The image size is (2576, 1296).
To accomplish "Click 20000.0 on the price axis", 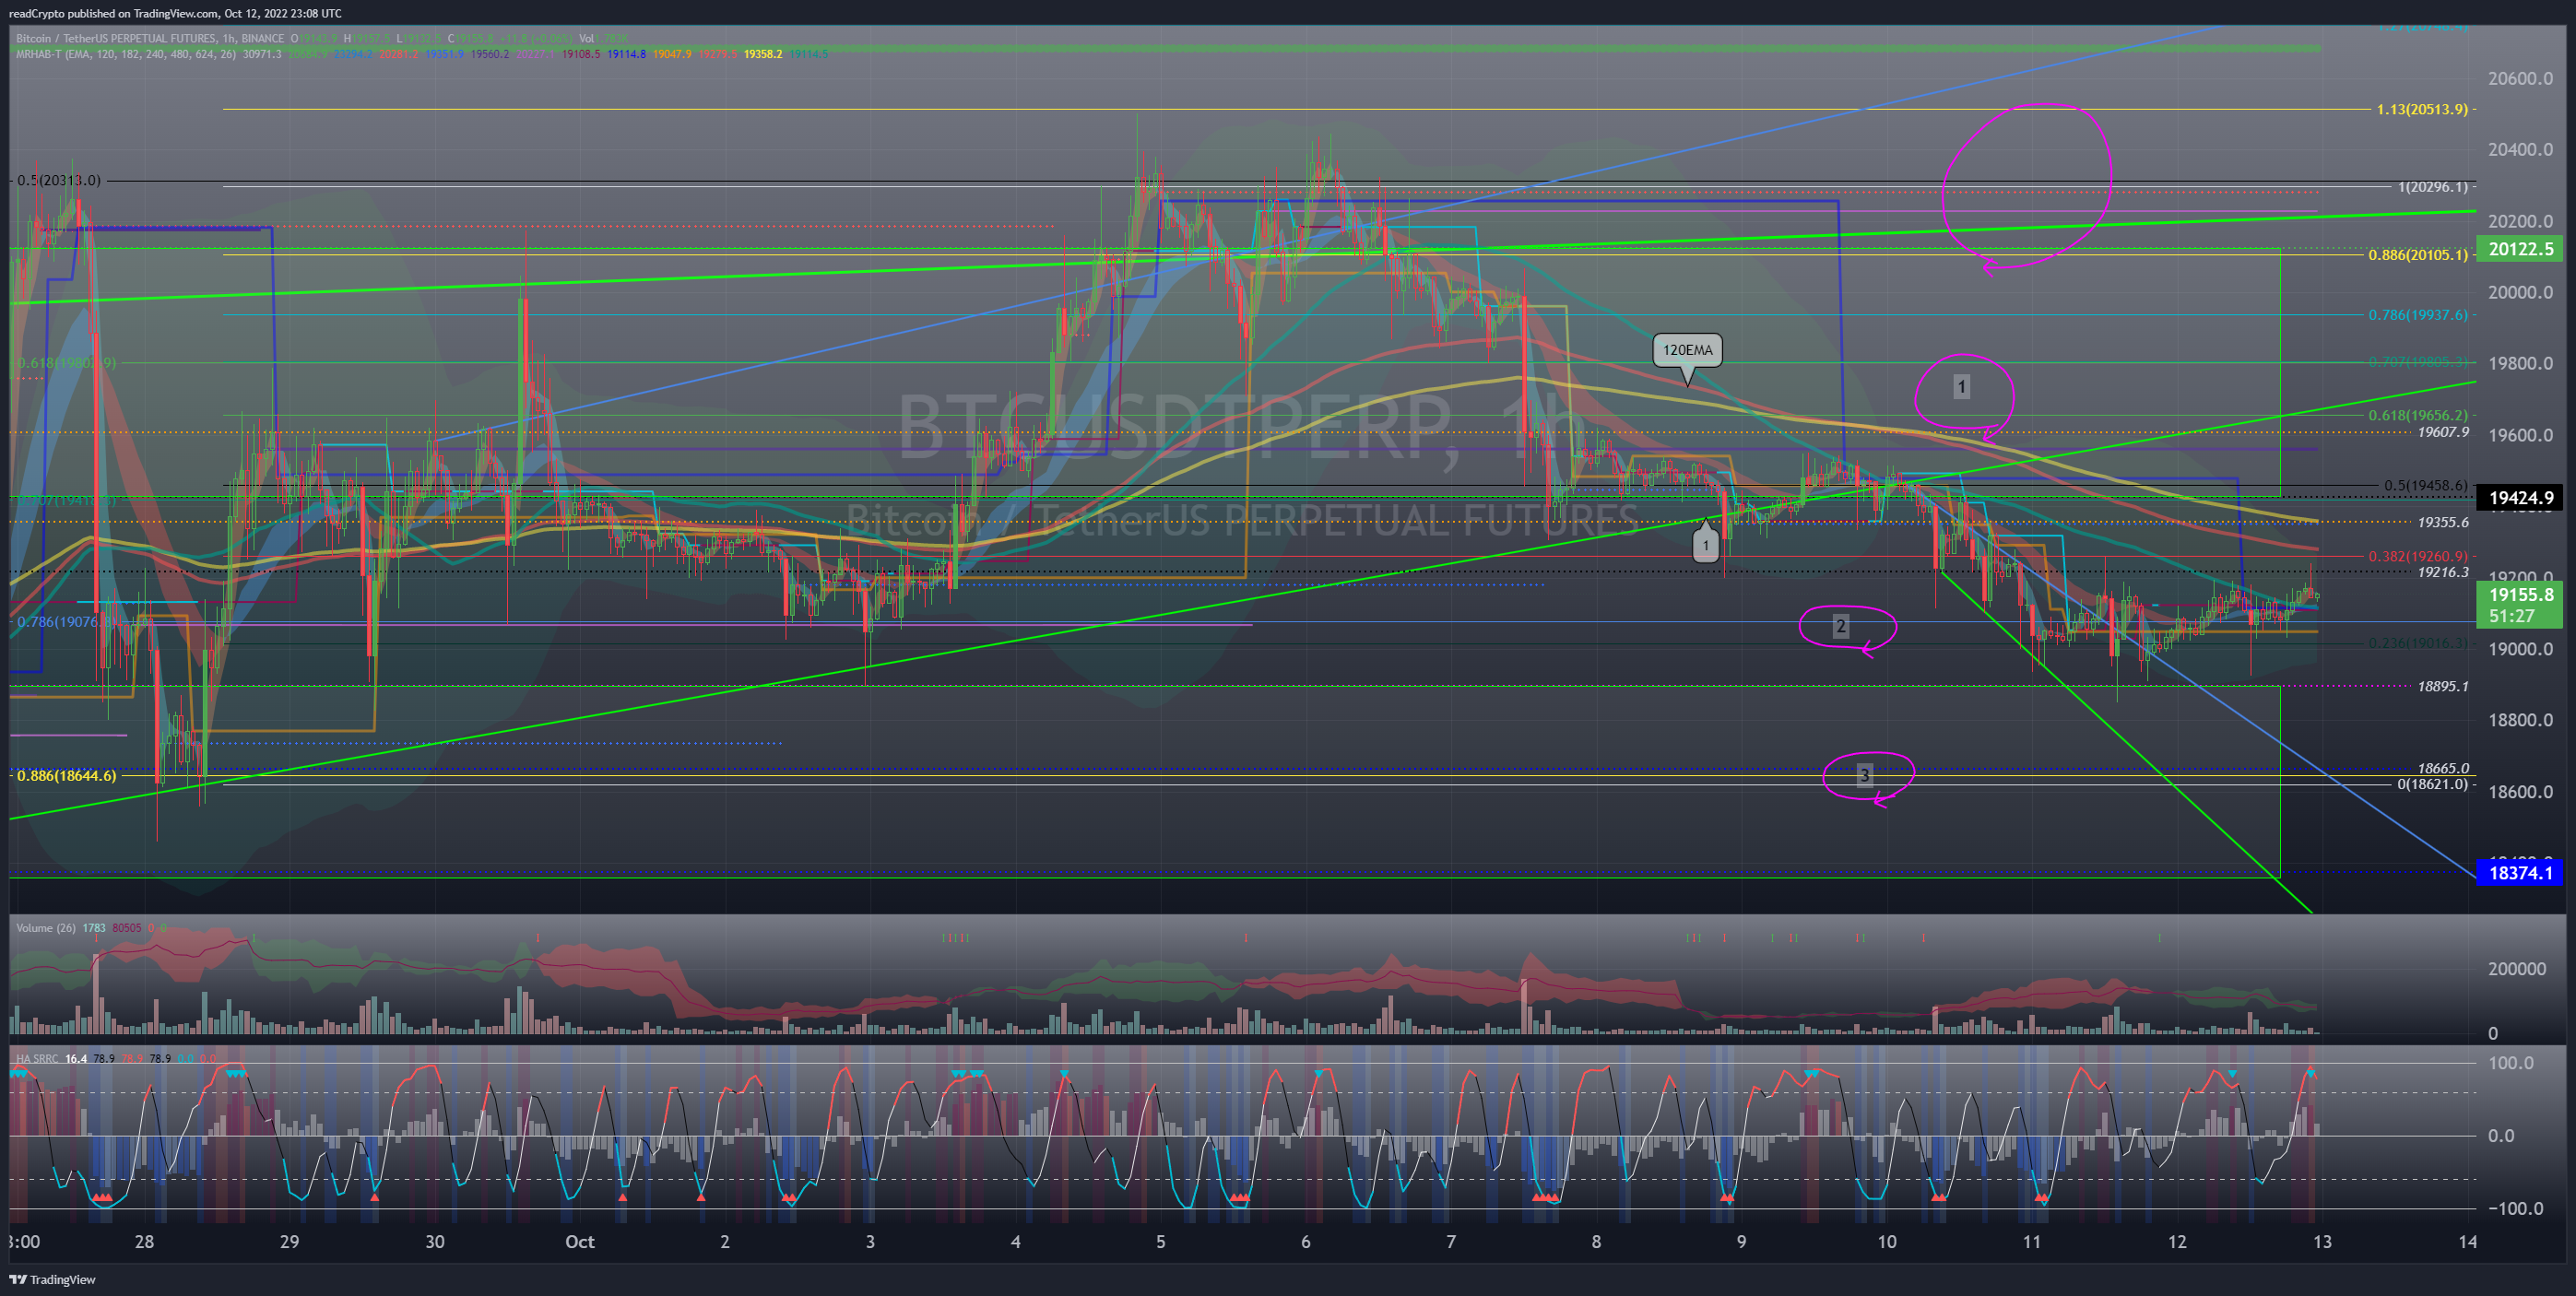I will coord(2520,292).
